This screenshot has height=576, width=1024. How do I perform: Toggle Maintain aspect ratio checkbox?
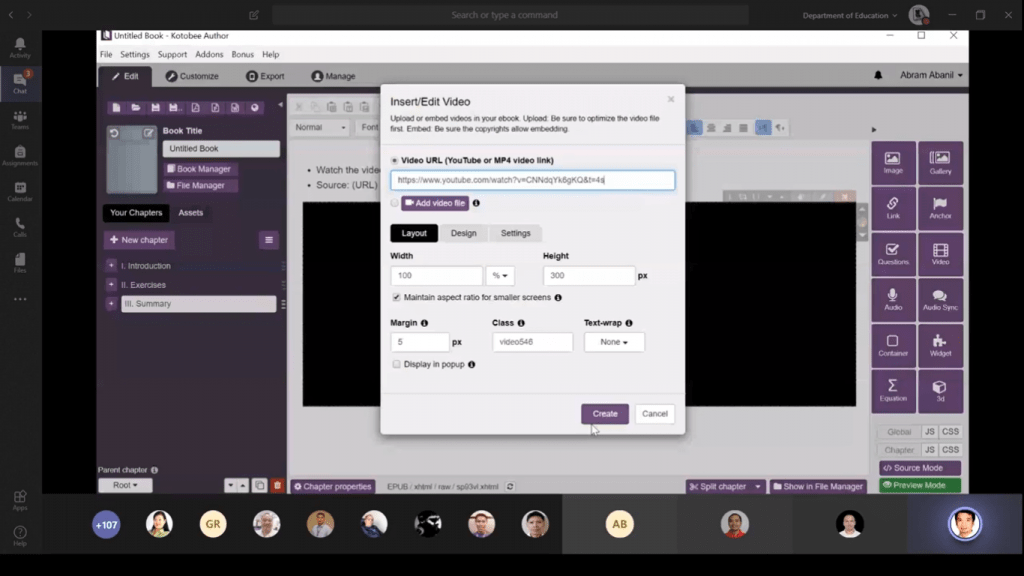(x=396, y=297)
